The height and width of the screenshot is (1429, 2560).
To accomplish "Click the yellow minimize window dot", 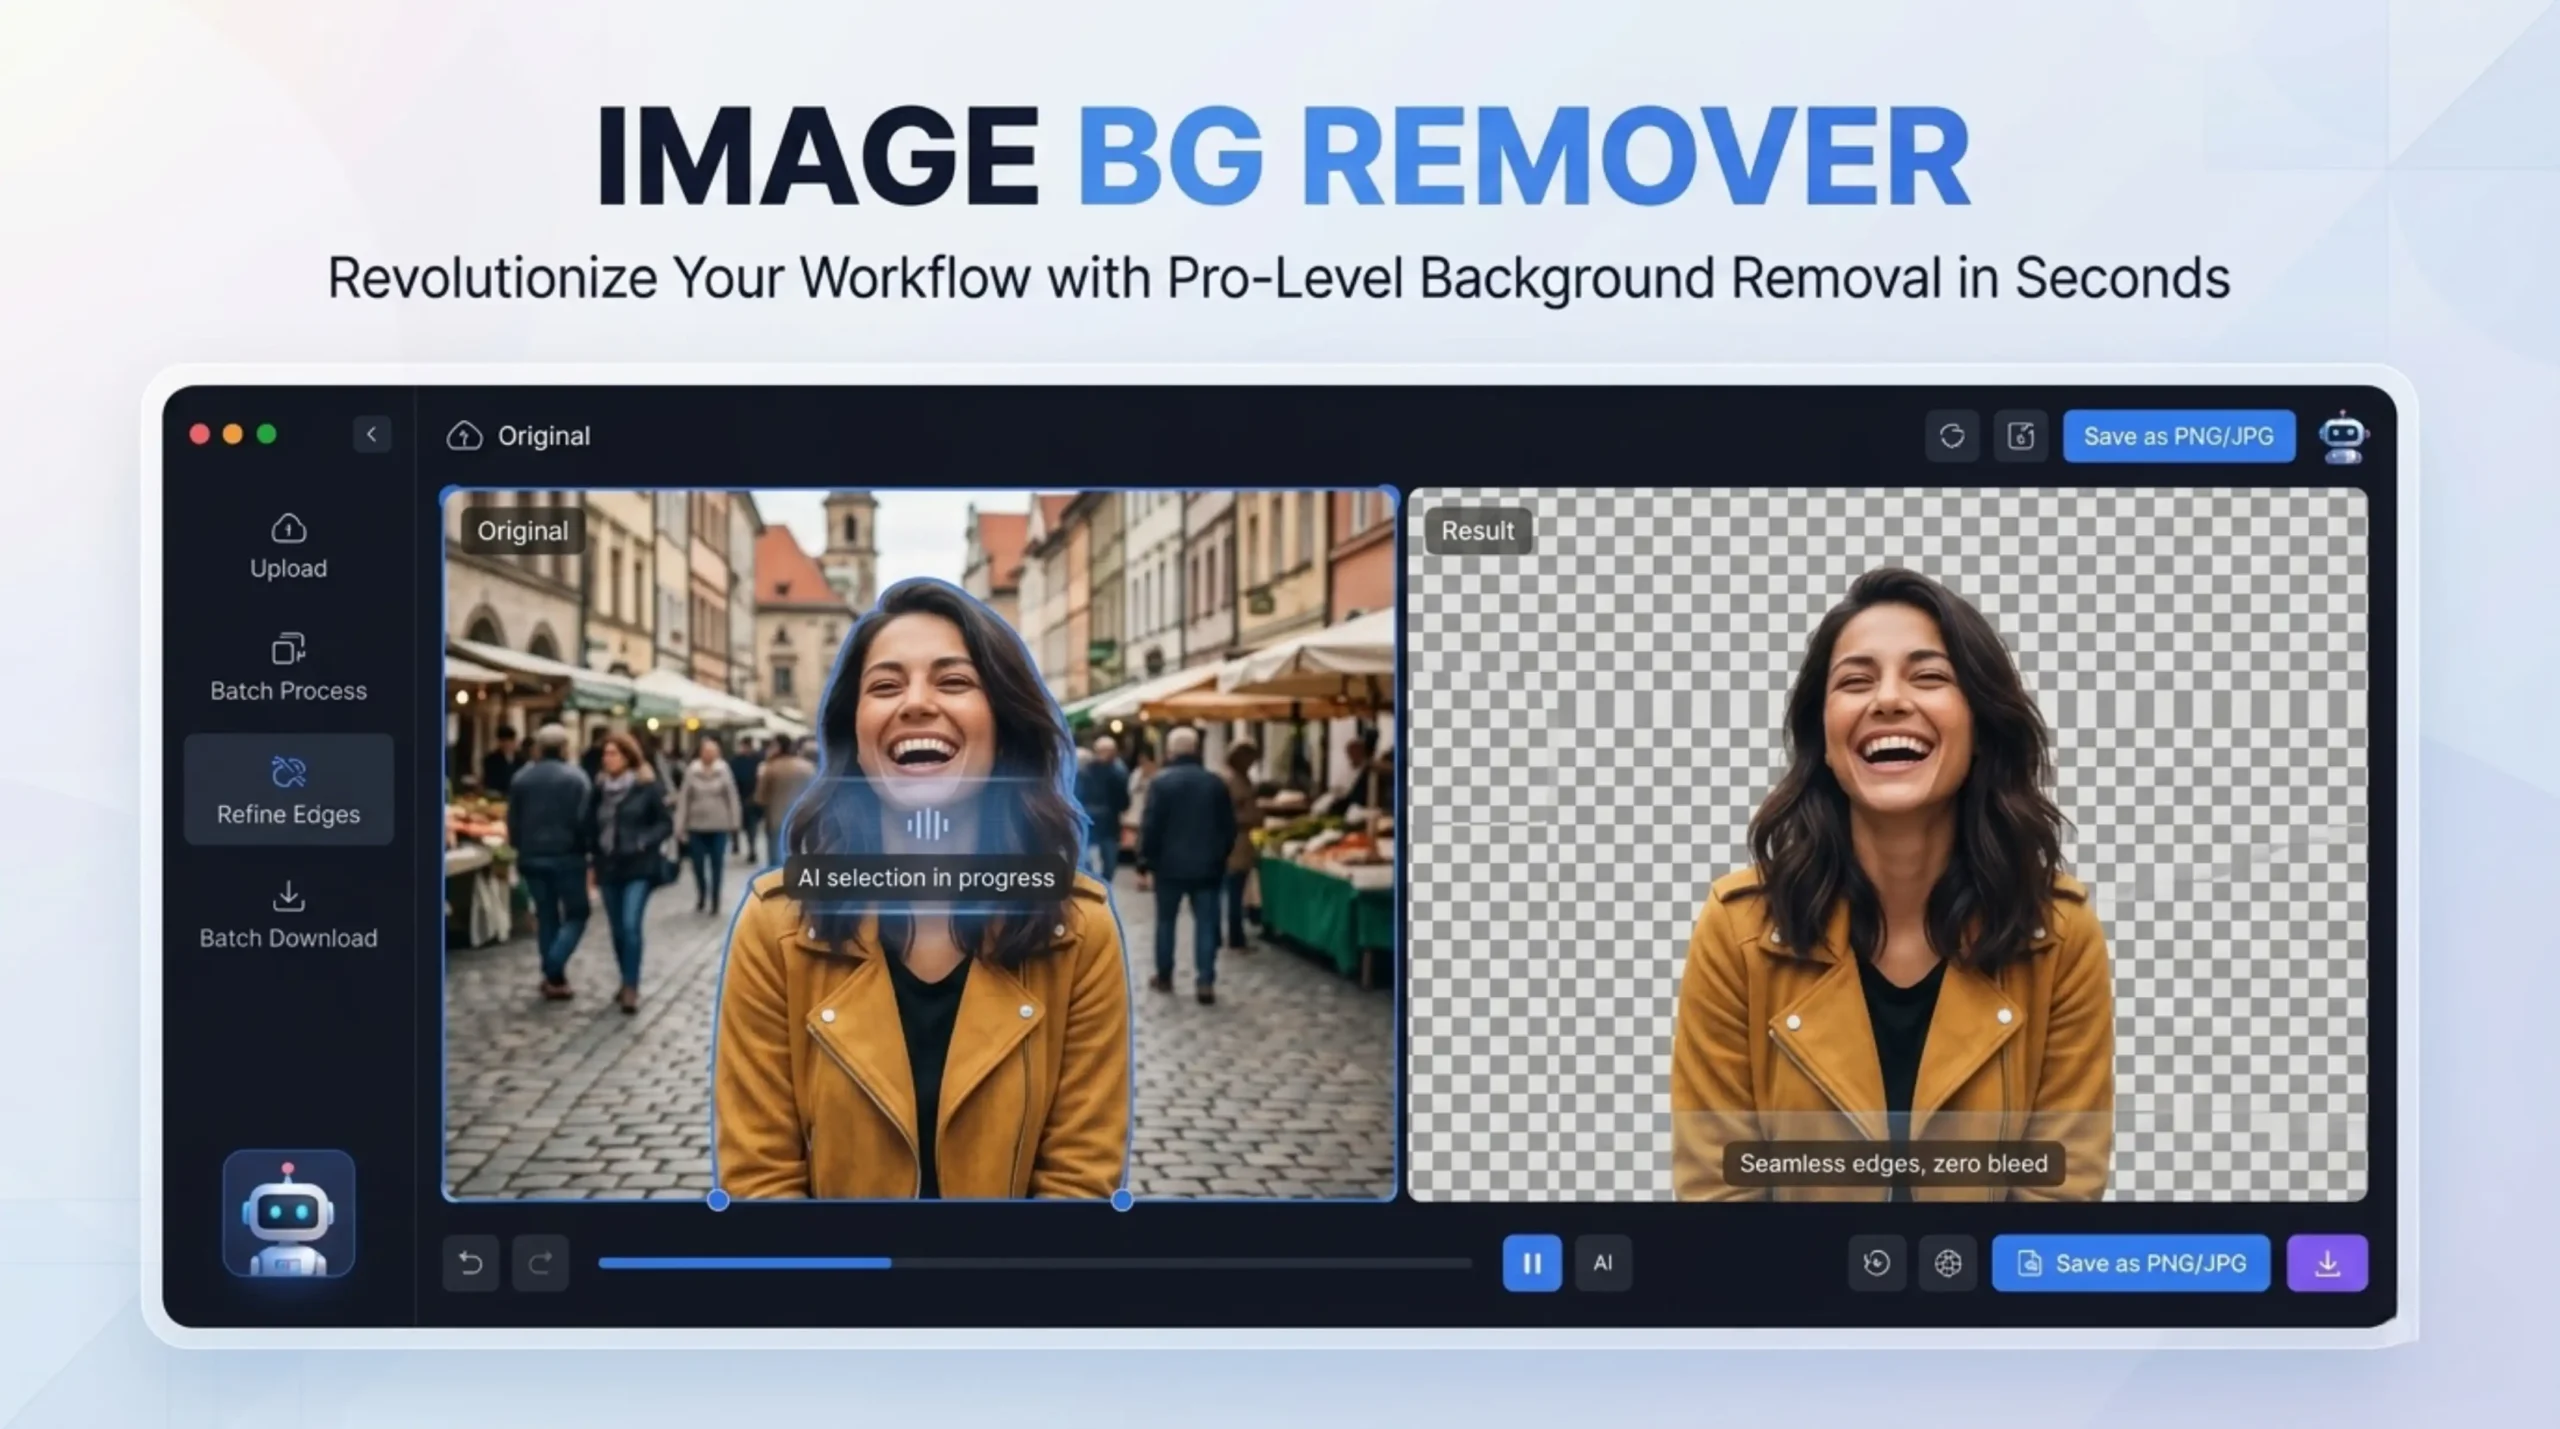I will pos(233,434).
